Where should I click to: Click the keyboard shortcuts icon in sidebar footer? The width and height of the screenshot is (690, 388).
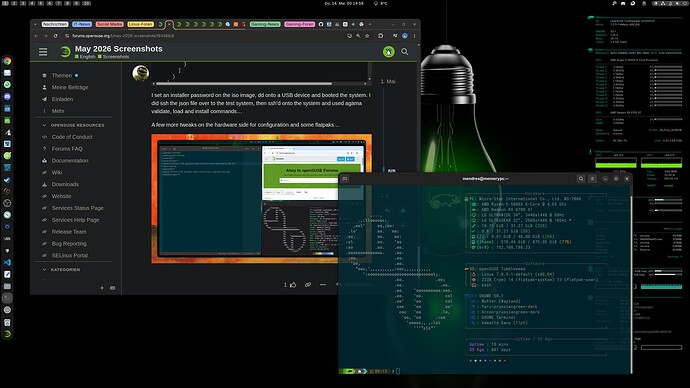tap(113, 288)
